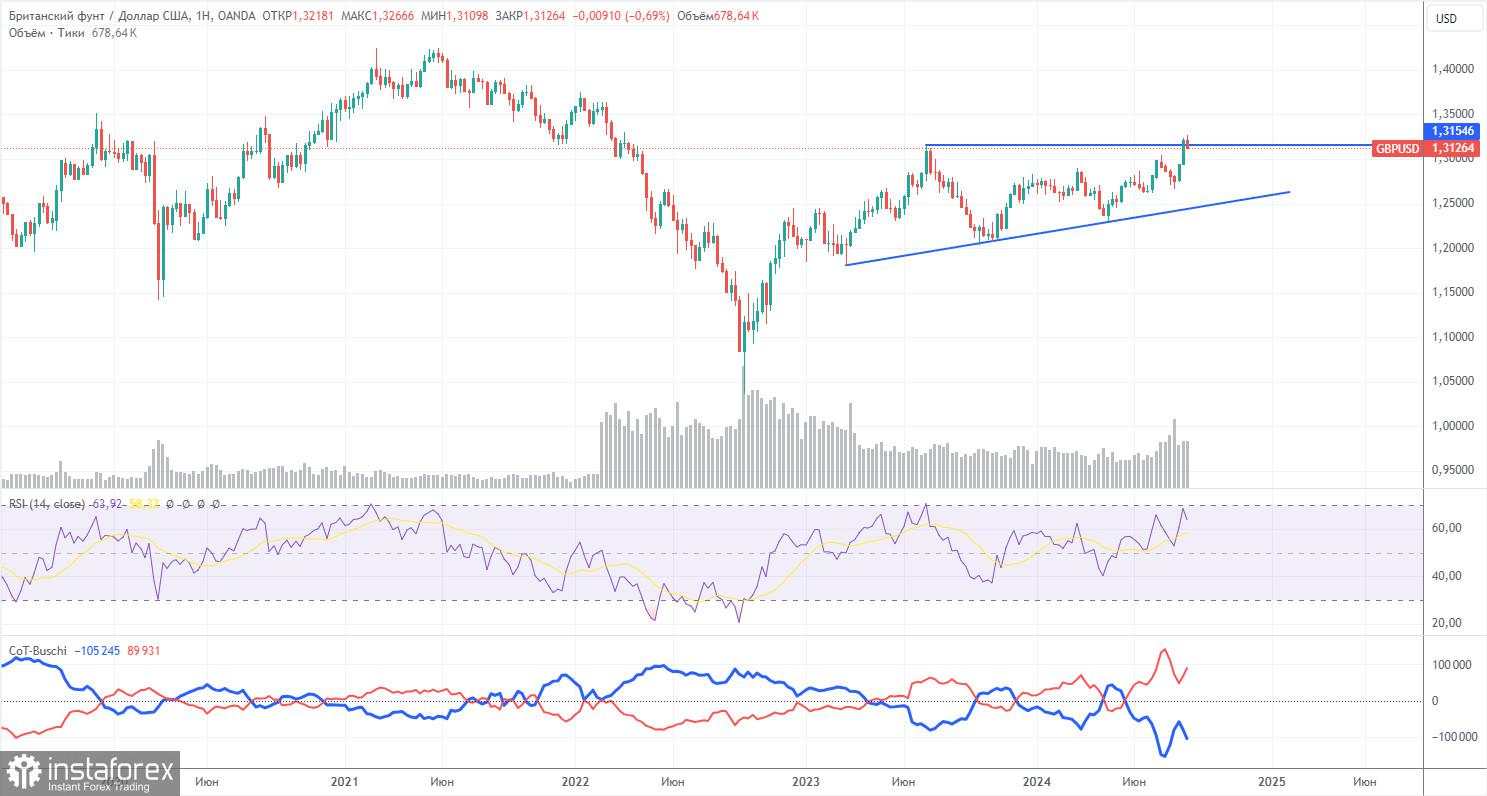Click the 40,00 RSI axis level
This screenshot has height=796, width=1487.
1448,576
